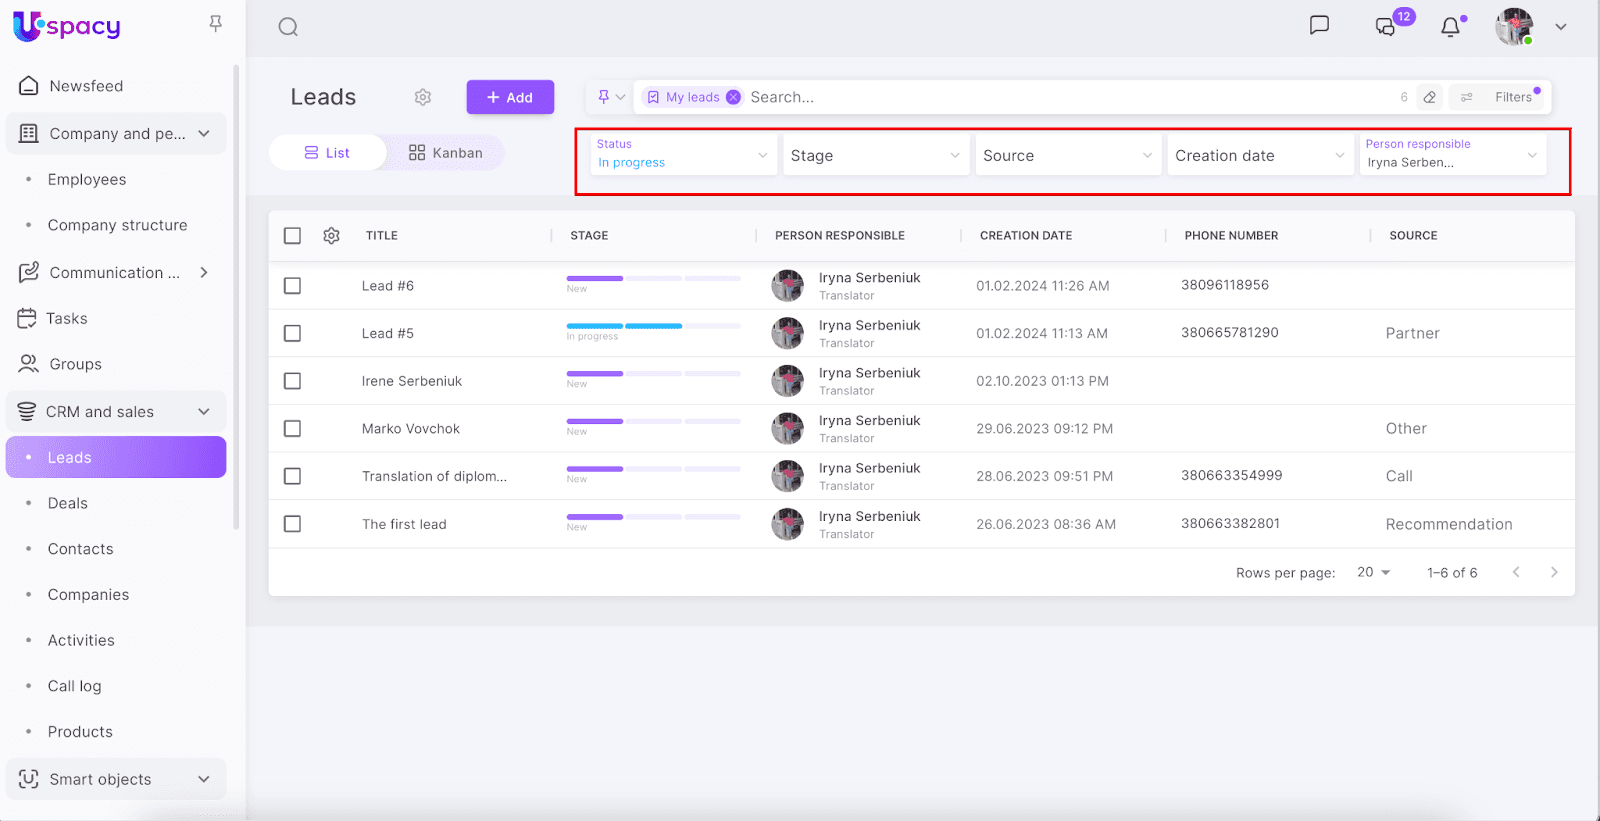Switch to the Kanban view tab
This screenshot has width=1600, height=821.
[x=446, y=153]
